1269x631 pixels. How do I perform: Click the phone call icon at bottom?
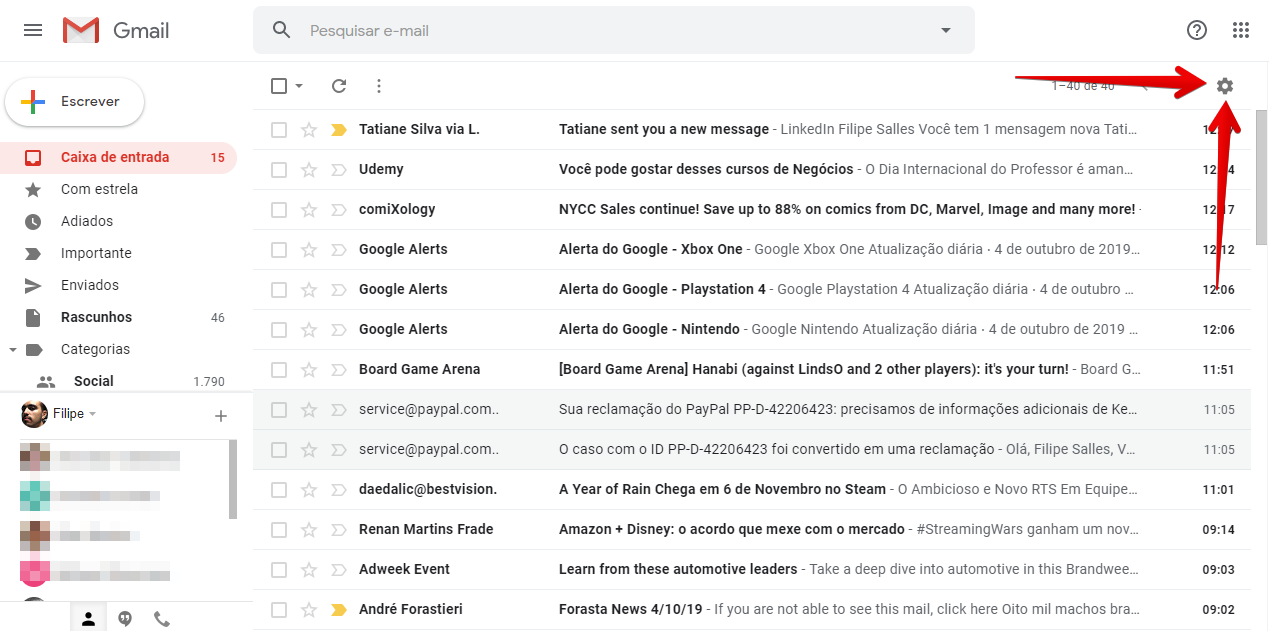(162, 618)
